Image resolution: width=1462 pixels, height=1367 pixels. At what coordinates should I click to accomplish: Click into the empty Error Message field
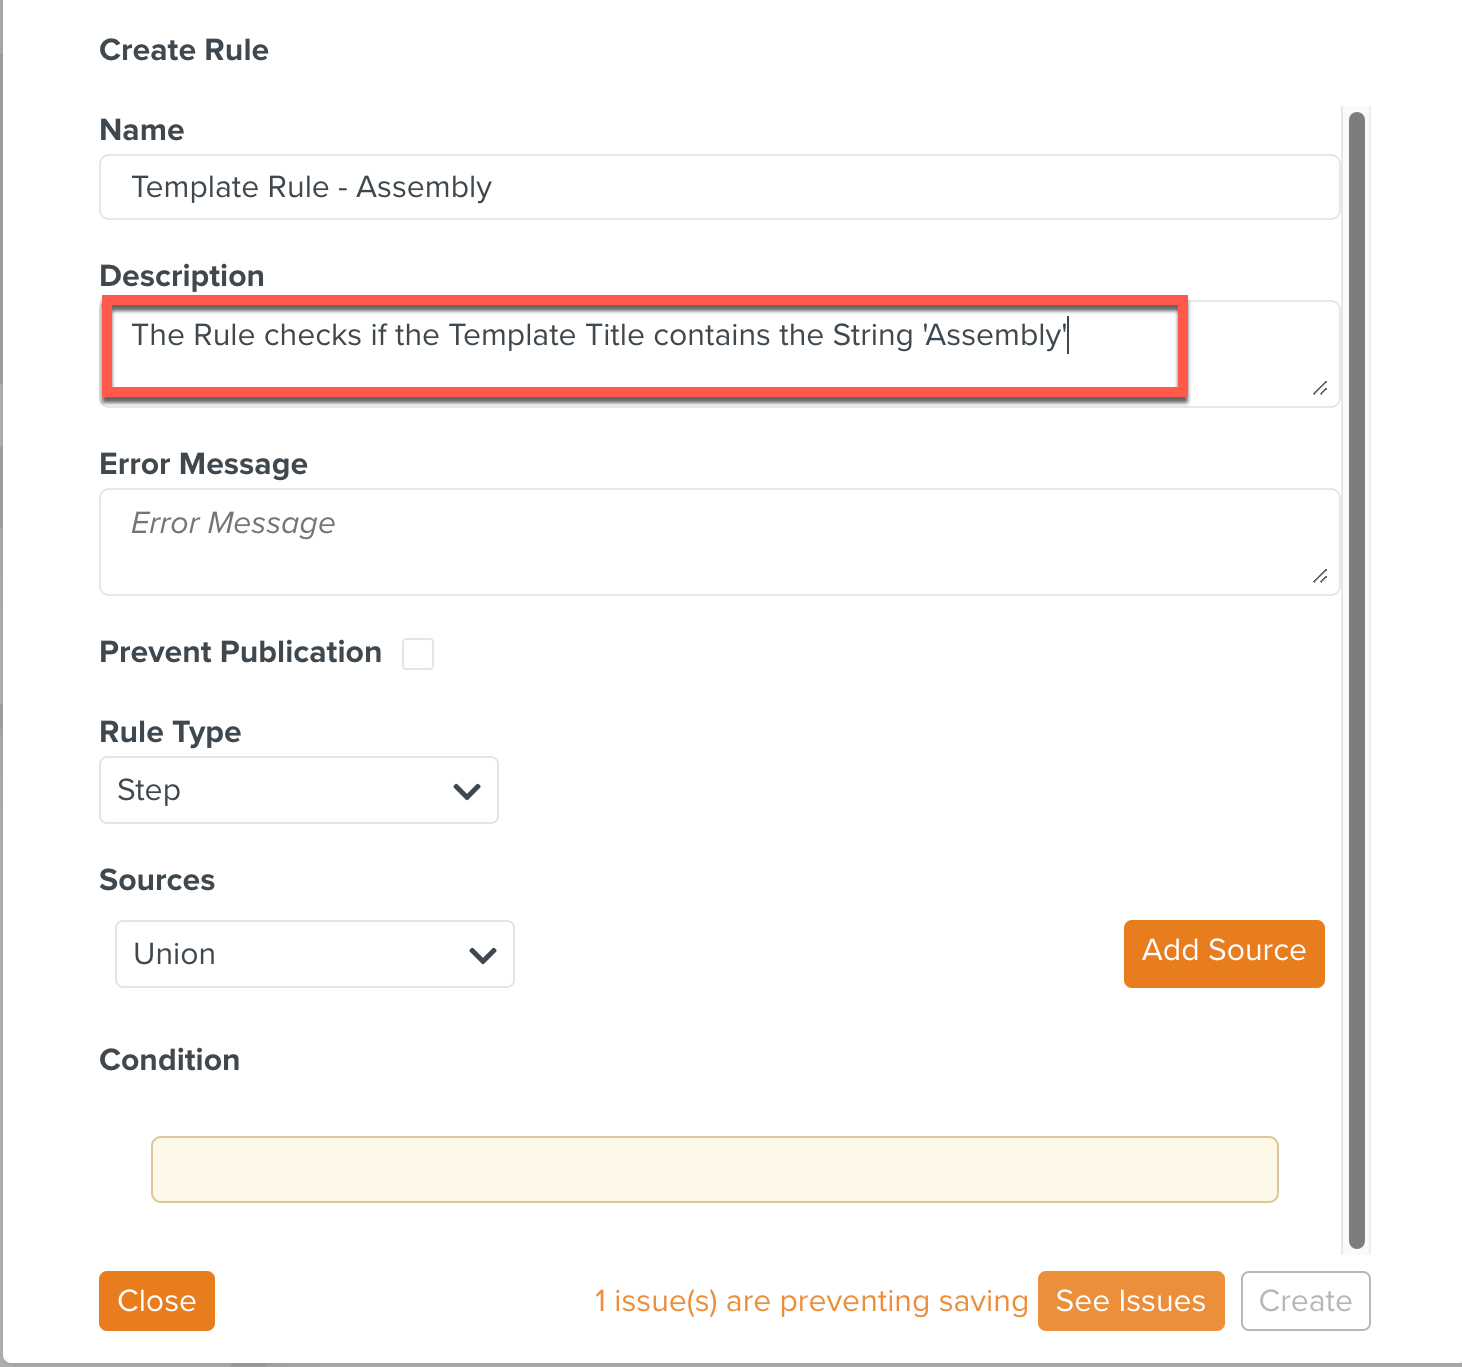(719, 542)
